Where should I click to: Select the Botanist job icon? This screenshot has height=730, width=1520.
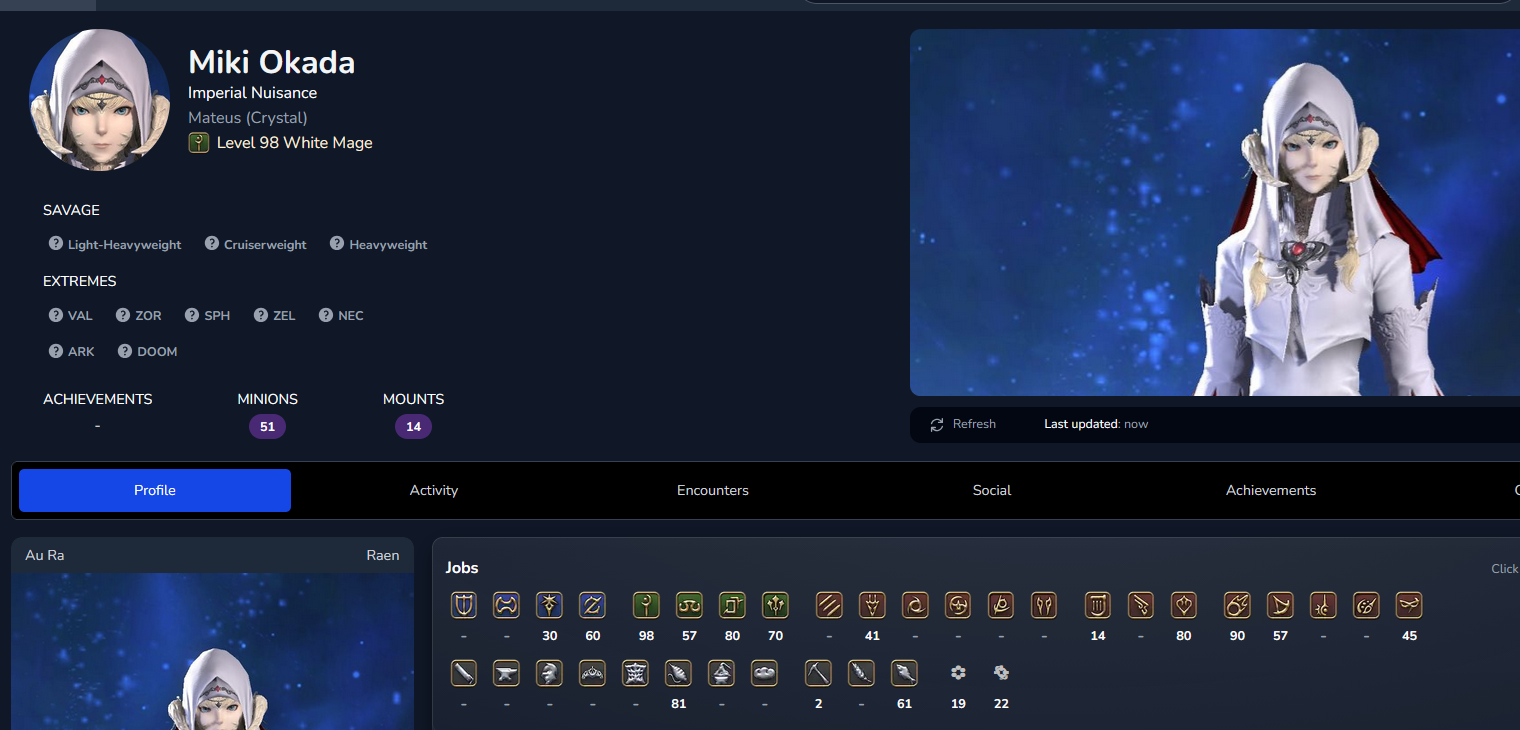(x=861, y=673)
